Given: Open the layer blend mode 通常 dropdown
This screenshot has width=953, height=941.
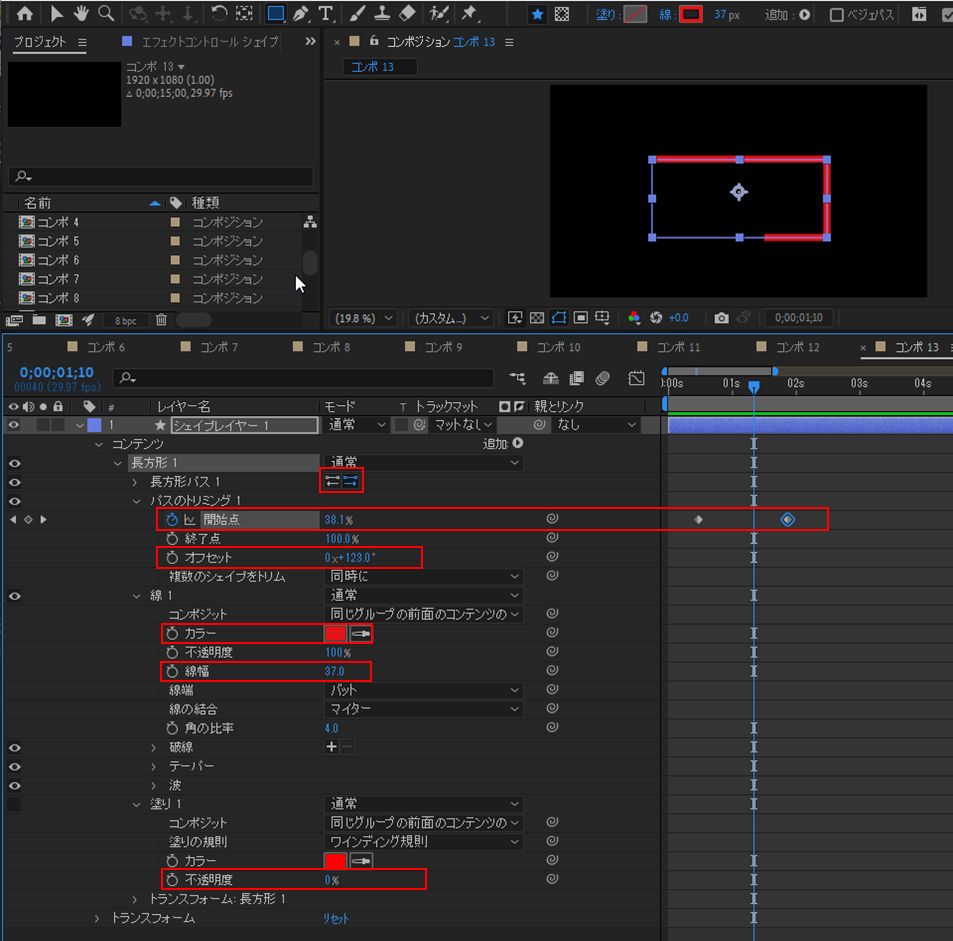Looking at the screenshot, I should [x=356, y=424].
